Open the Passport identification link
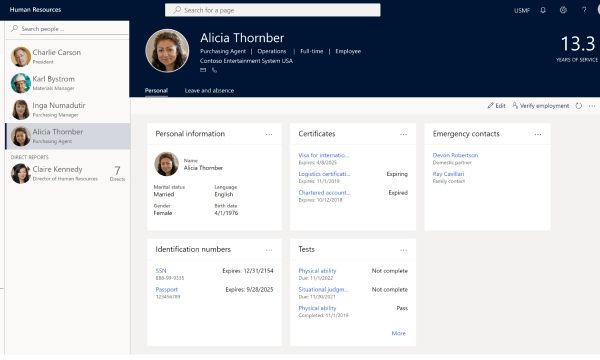Viewport: 600px width, 360px height. 166,290
